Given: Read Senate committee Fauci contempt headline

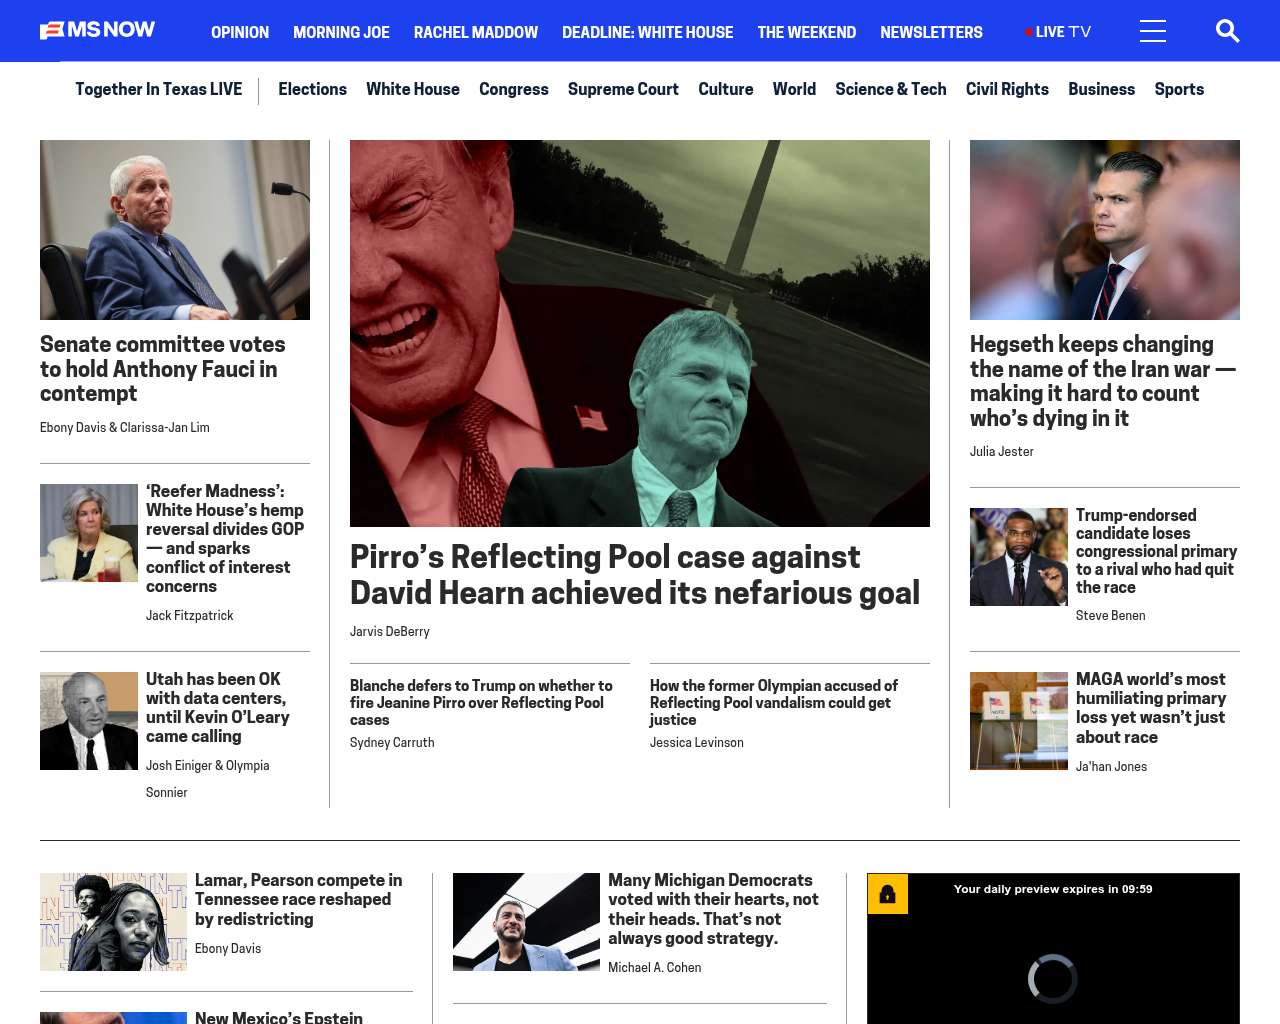Looking at the screenshot, I should [x=163, y=369].
